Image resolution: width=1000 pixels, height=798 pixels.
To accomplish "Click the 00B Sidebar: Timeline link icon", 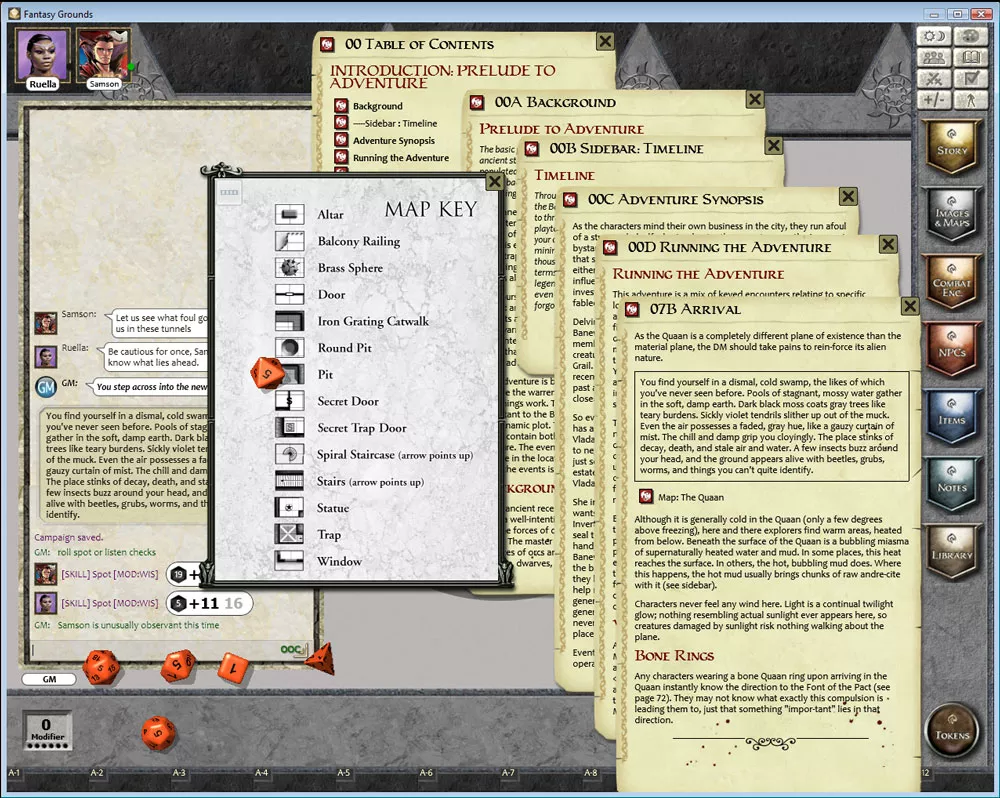I will click(x=532, y=149).
